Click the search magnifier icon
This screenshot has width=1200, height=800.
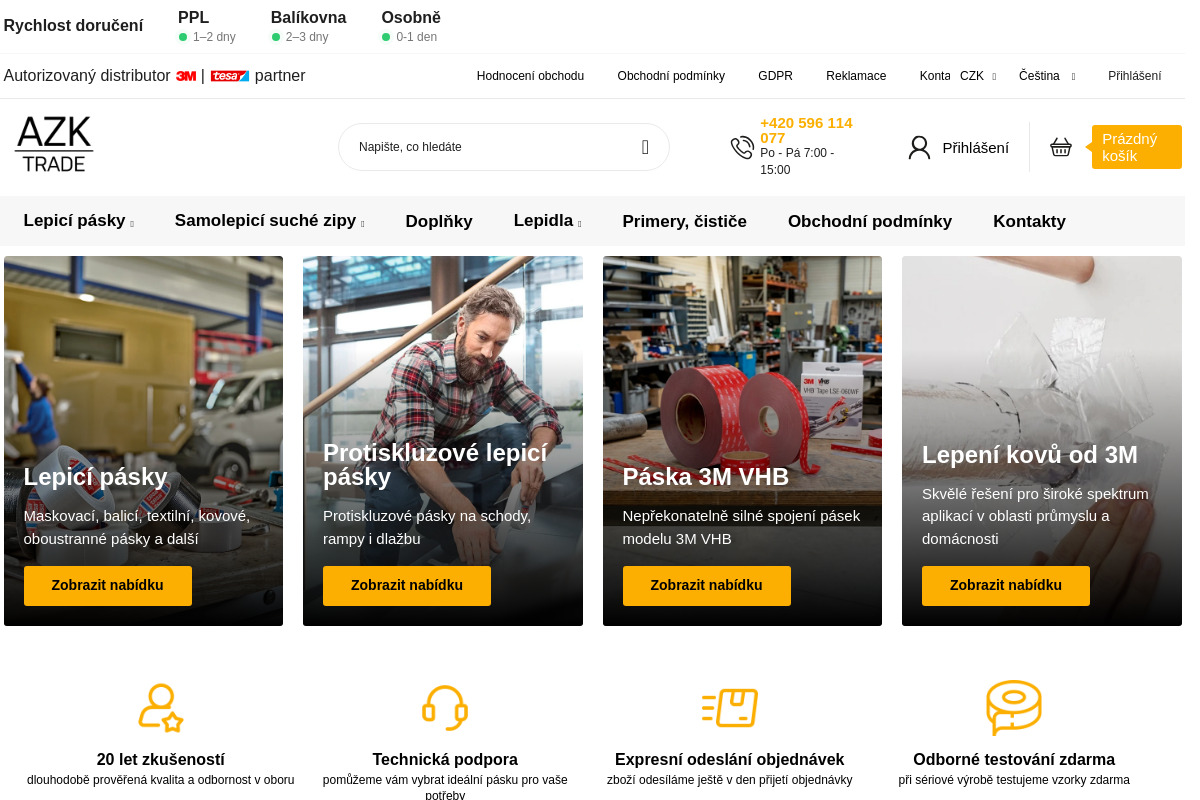(x=645, y=147)
